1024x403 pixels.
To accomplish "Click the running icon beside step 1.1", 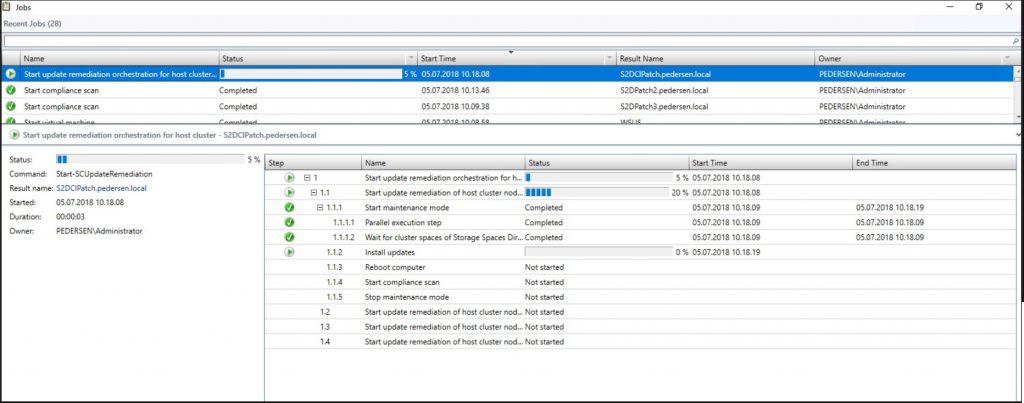I will click(x=289, y=192).
